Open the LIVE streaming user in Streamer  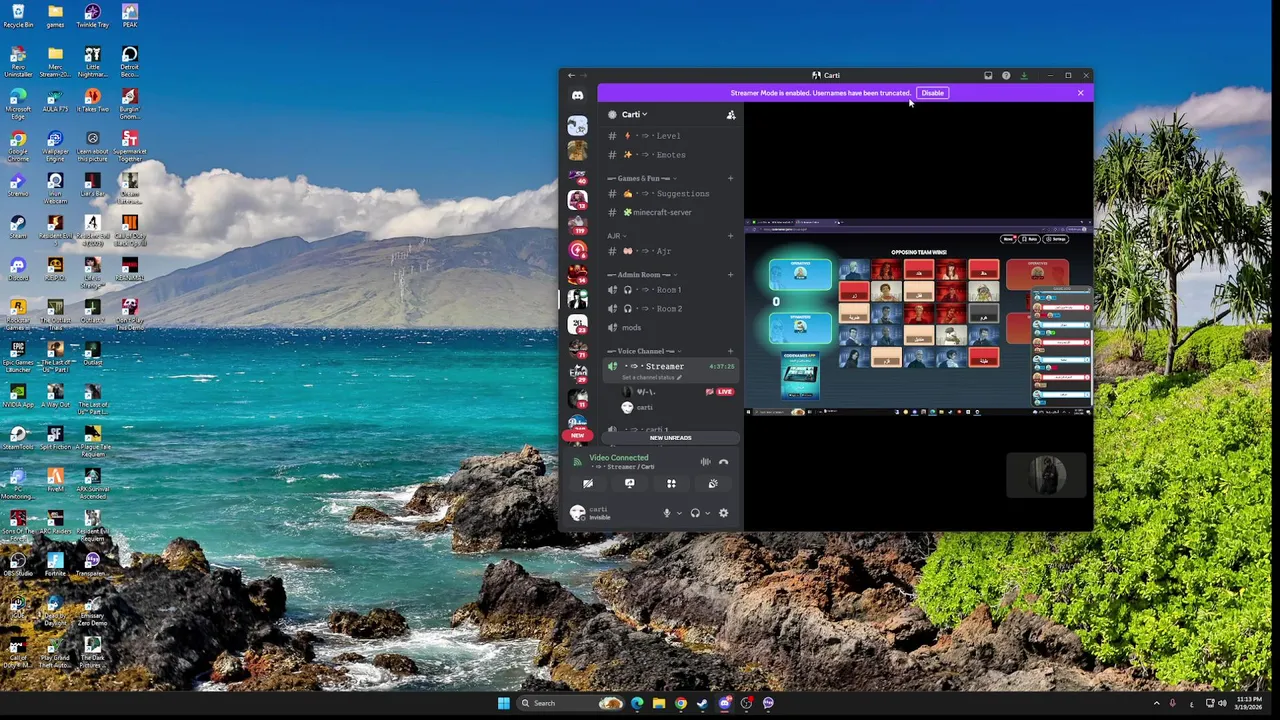pyautogui.click(x=678, y=392)
